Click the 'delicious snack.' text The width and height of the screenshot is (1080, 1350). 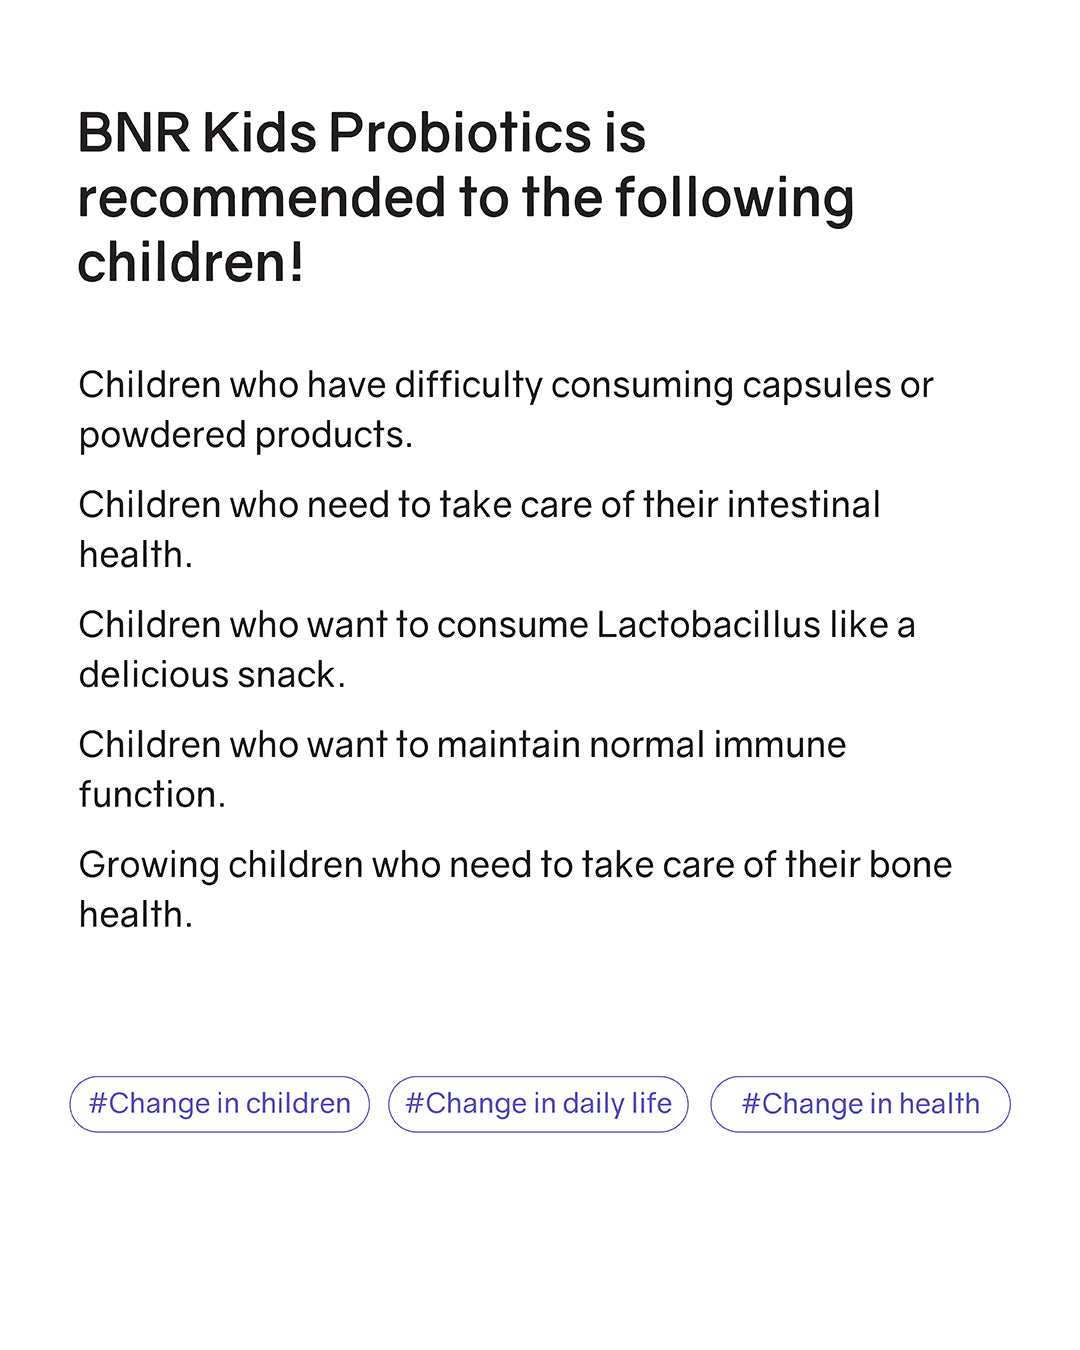tap(212, 675)
